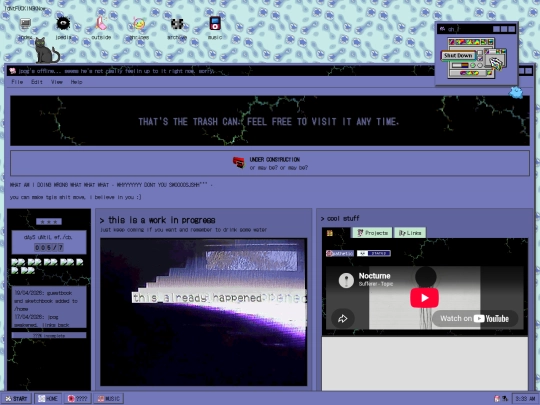540x405 pixels.
Task: Click the Nocturne channel avatar
Action: (346, 280)
